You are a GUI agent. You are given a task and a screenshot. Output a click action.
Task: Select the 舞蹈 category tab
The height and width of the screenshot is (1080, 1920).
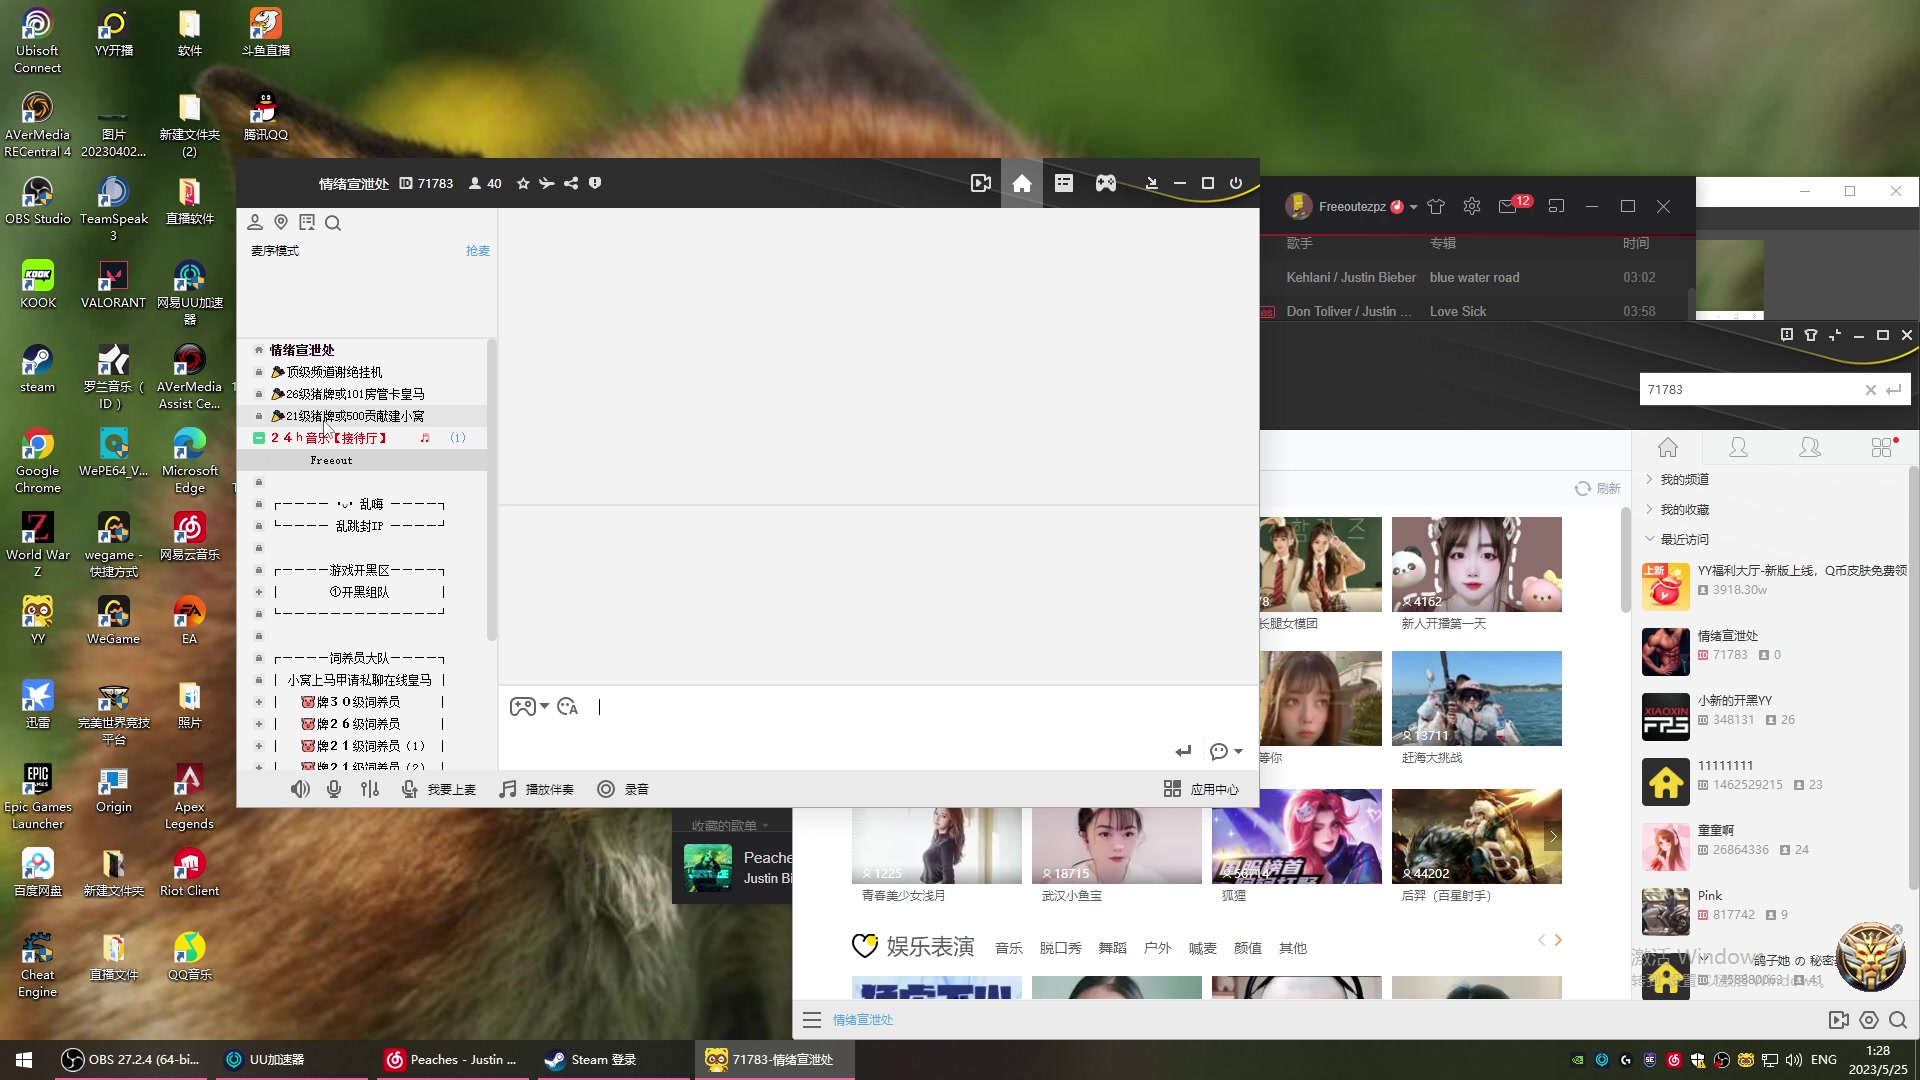tap(1112, 948)
